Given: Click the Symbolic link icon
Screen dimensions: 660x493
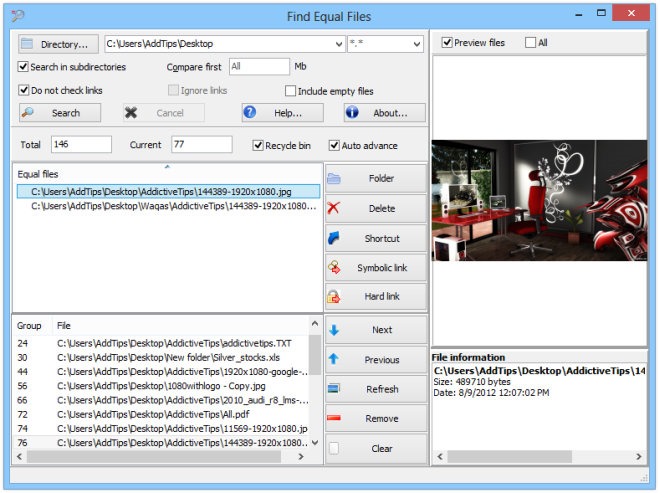Looking at the screenshot, I should coord(334,268).
